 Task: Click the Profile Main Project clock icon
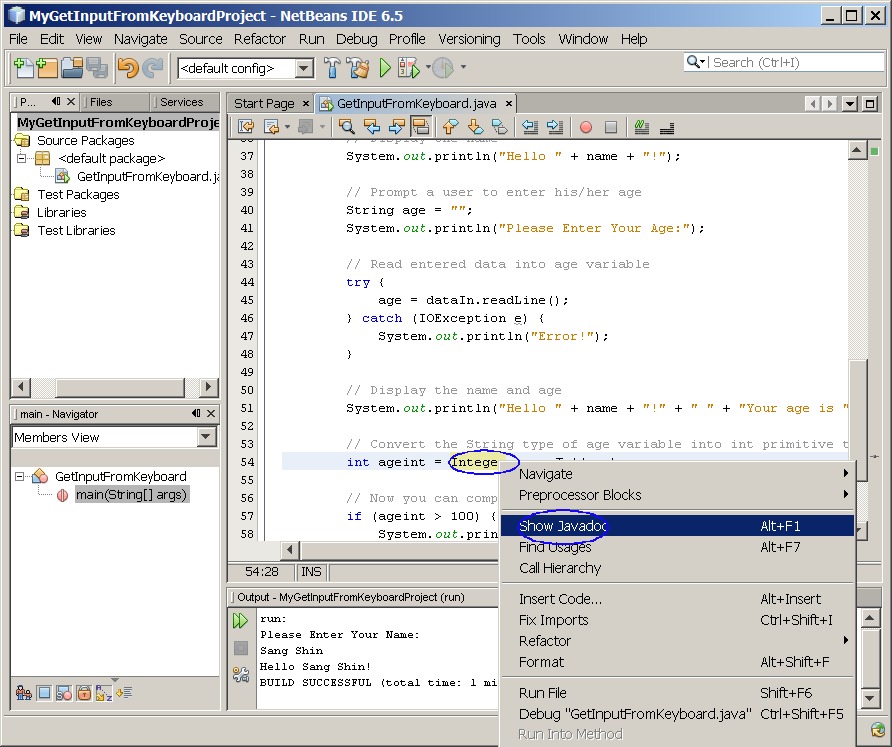coord(442,68)
